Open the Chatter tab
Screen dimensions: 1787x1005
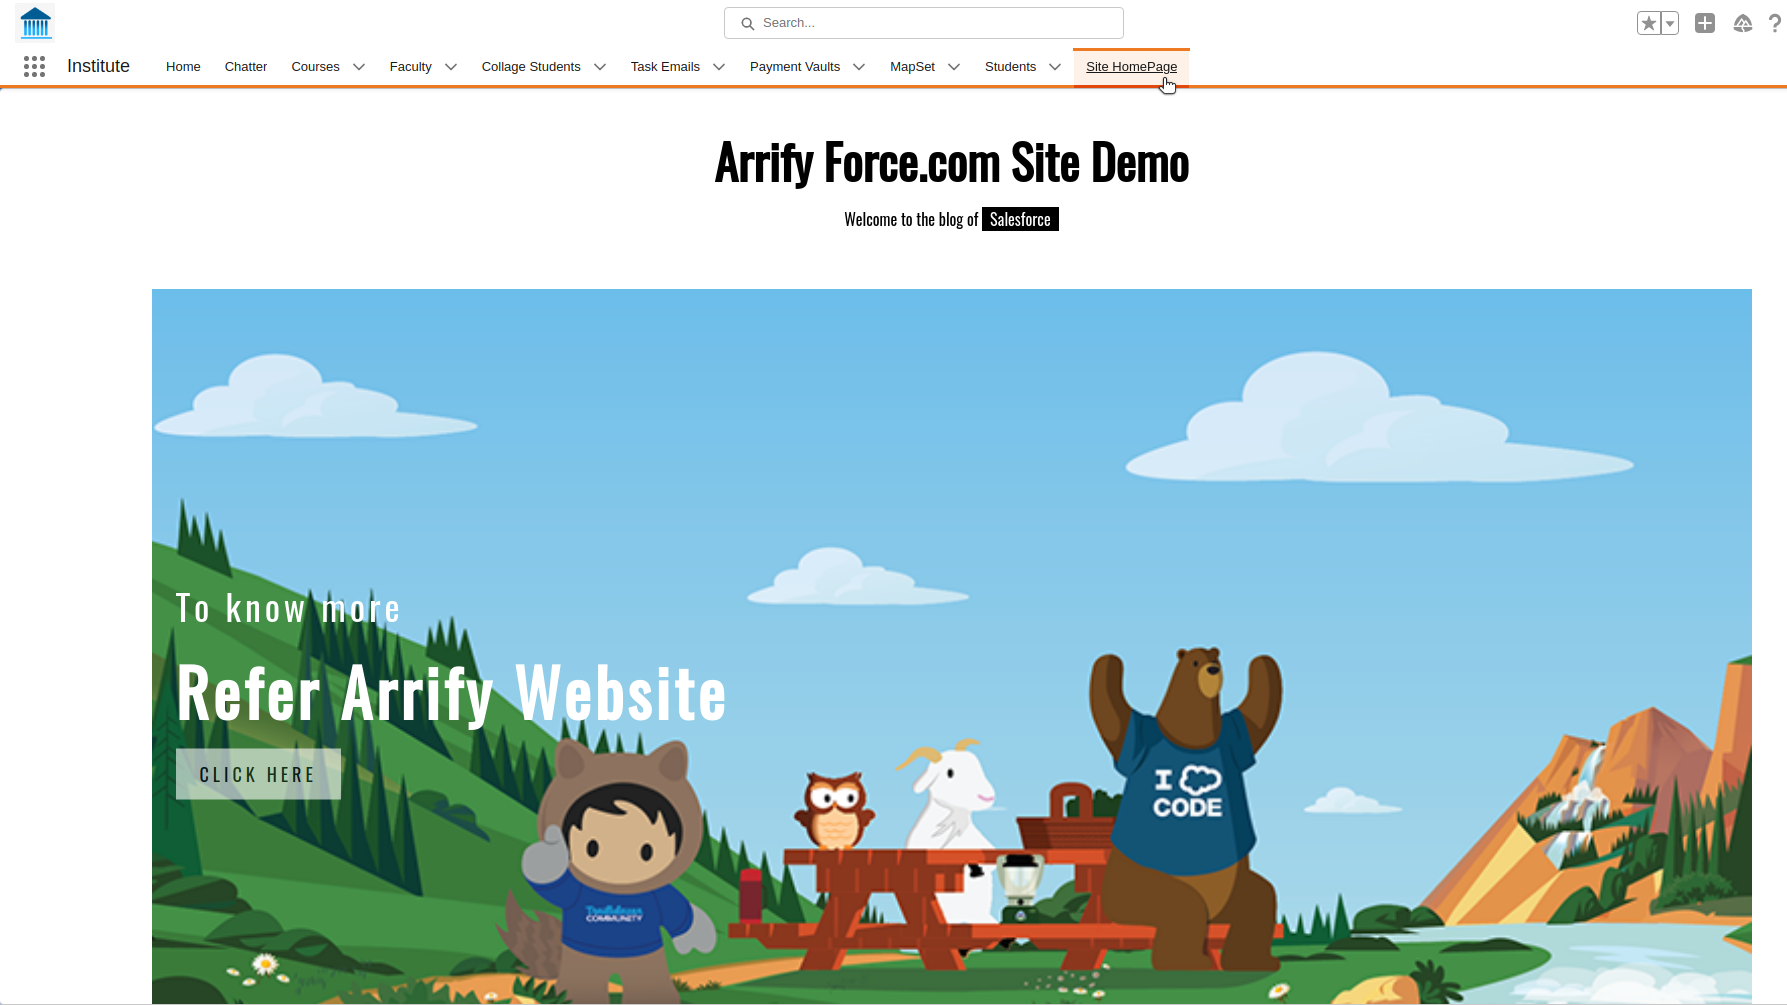click(246, 66)
